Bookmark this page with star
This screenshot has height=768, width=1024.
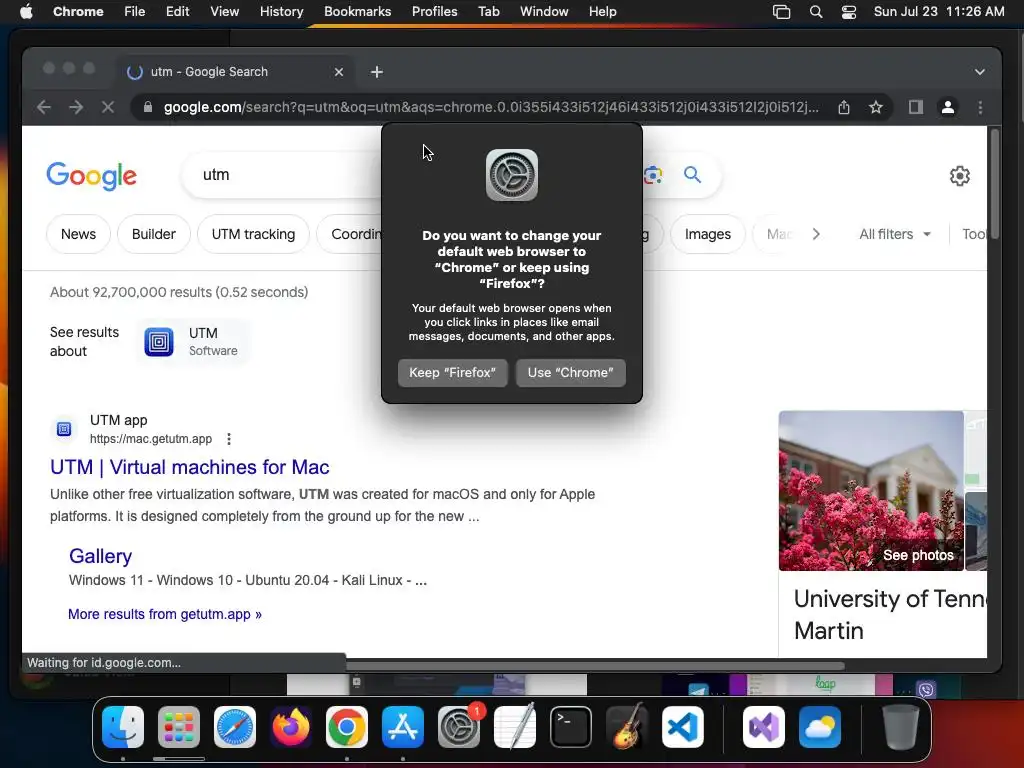pyautogui.click(x=876, y=107)
